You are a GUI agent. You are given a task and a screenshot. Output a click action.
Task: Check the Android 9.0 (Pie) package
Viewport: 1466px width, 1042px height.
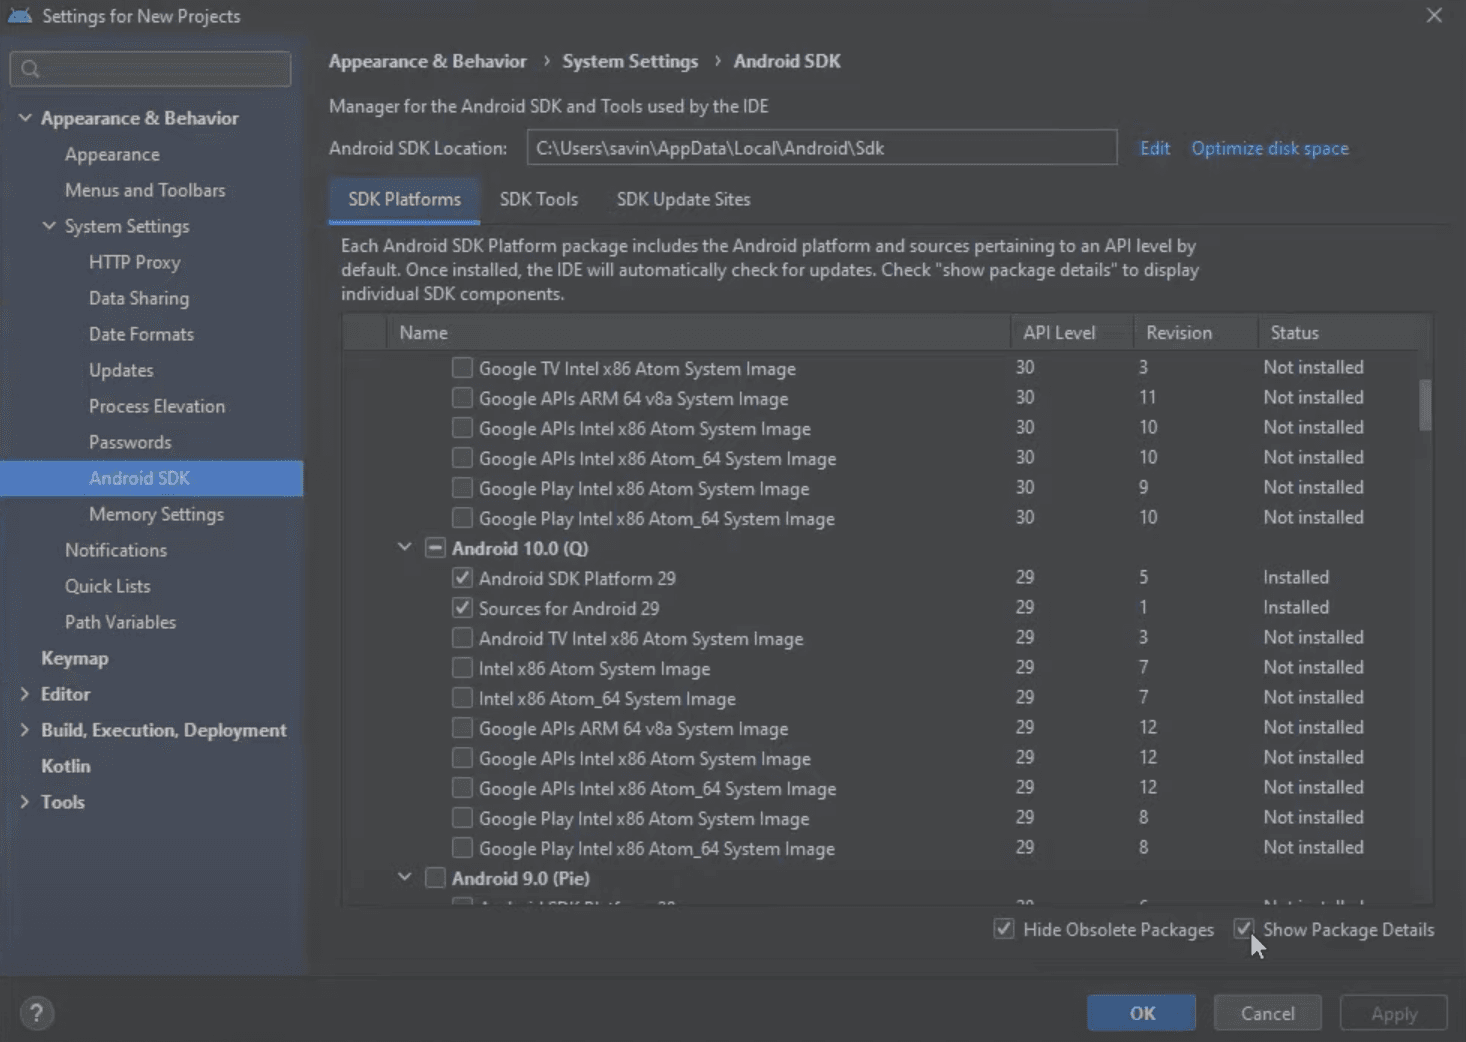[435, 877]
